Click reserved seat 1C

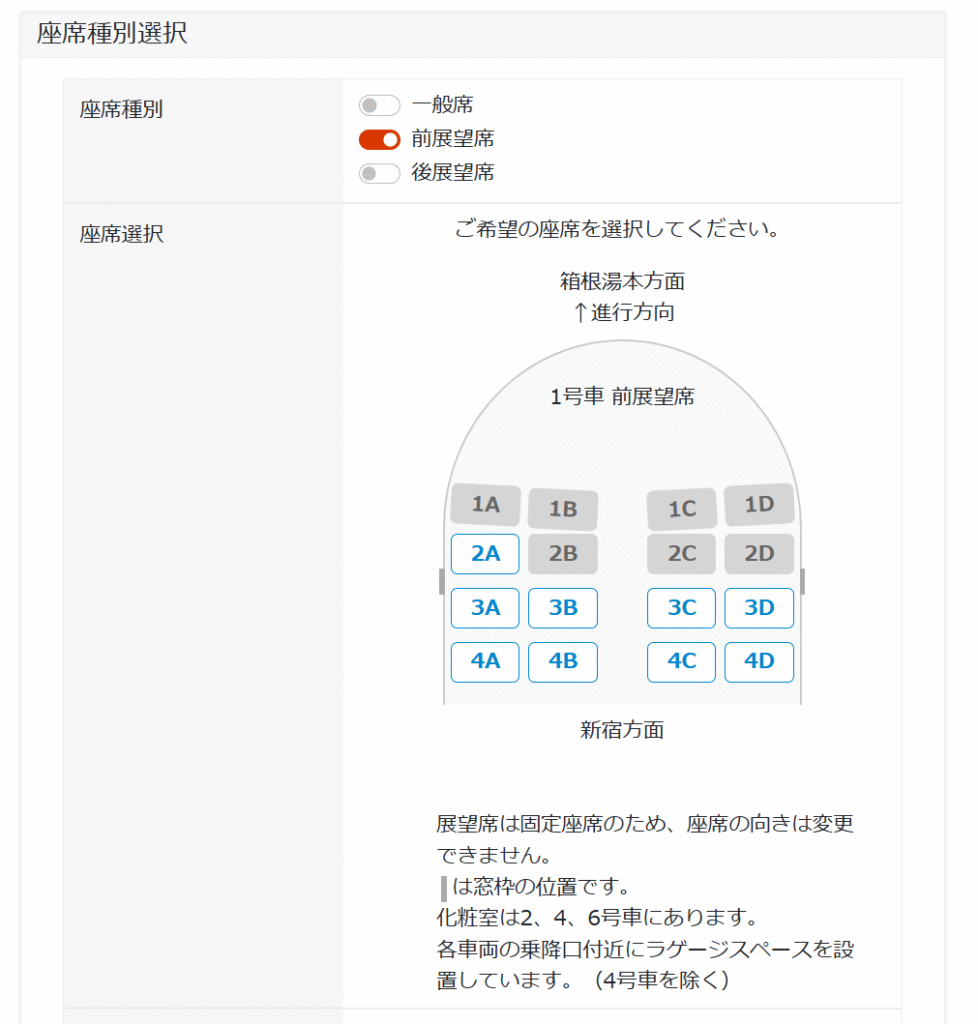tap(681, 509)
